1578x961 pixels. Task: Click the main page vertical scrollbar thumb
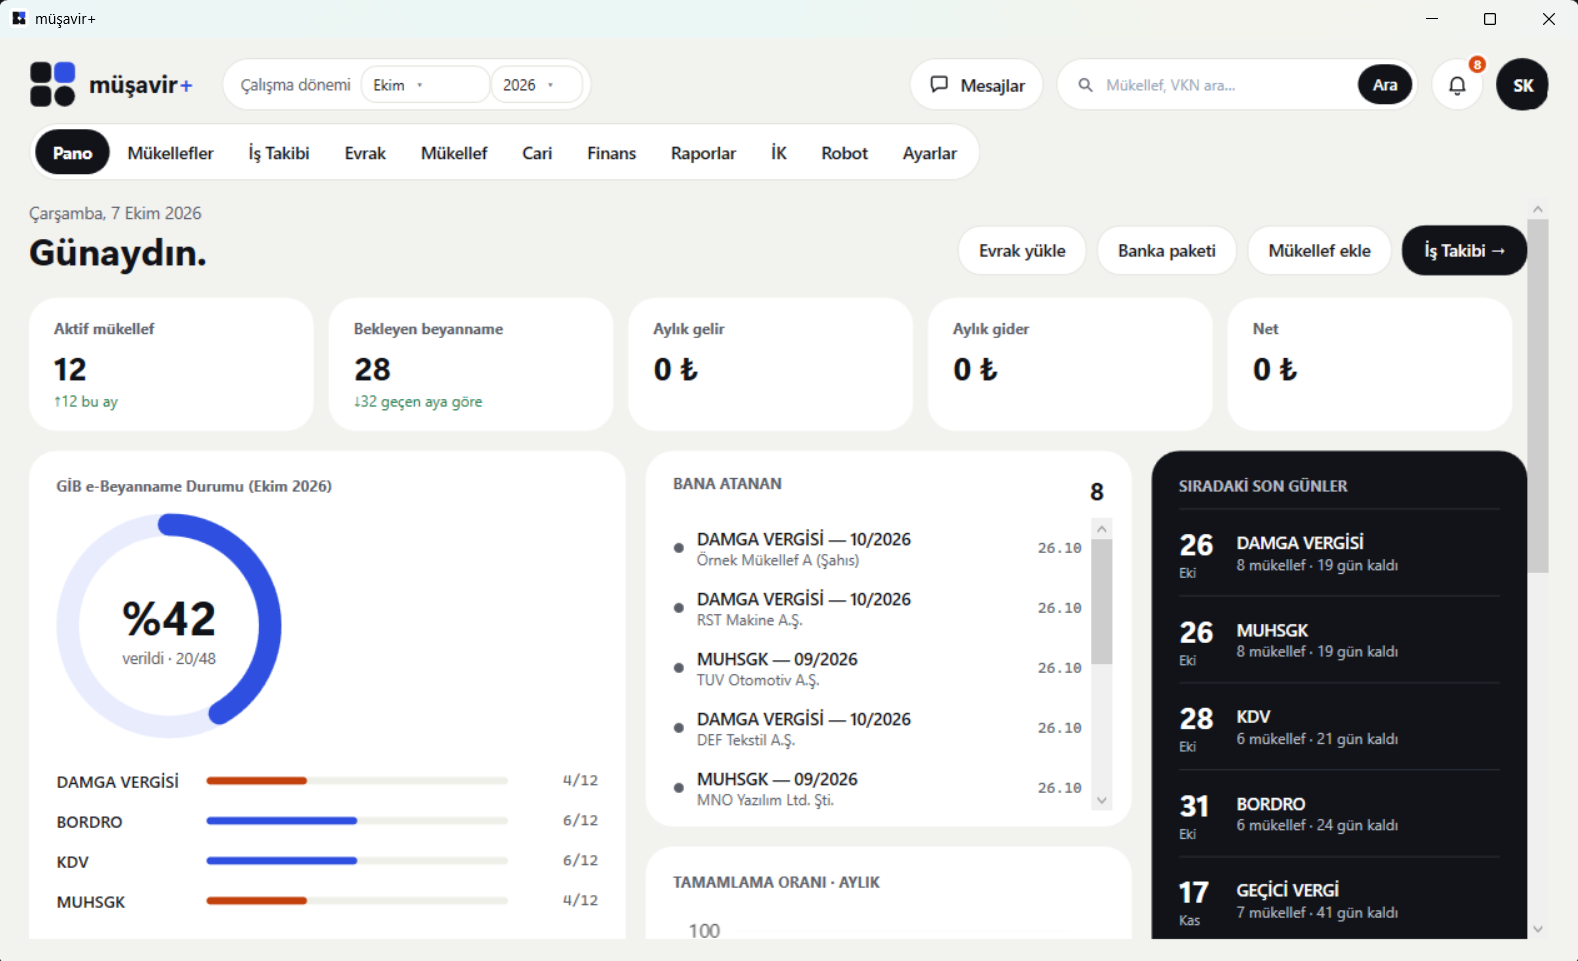tap(1538, 396)
